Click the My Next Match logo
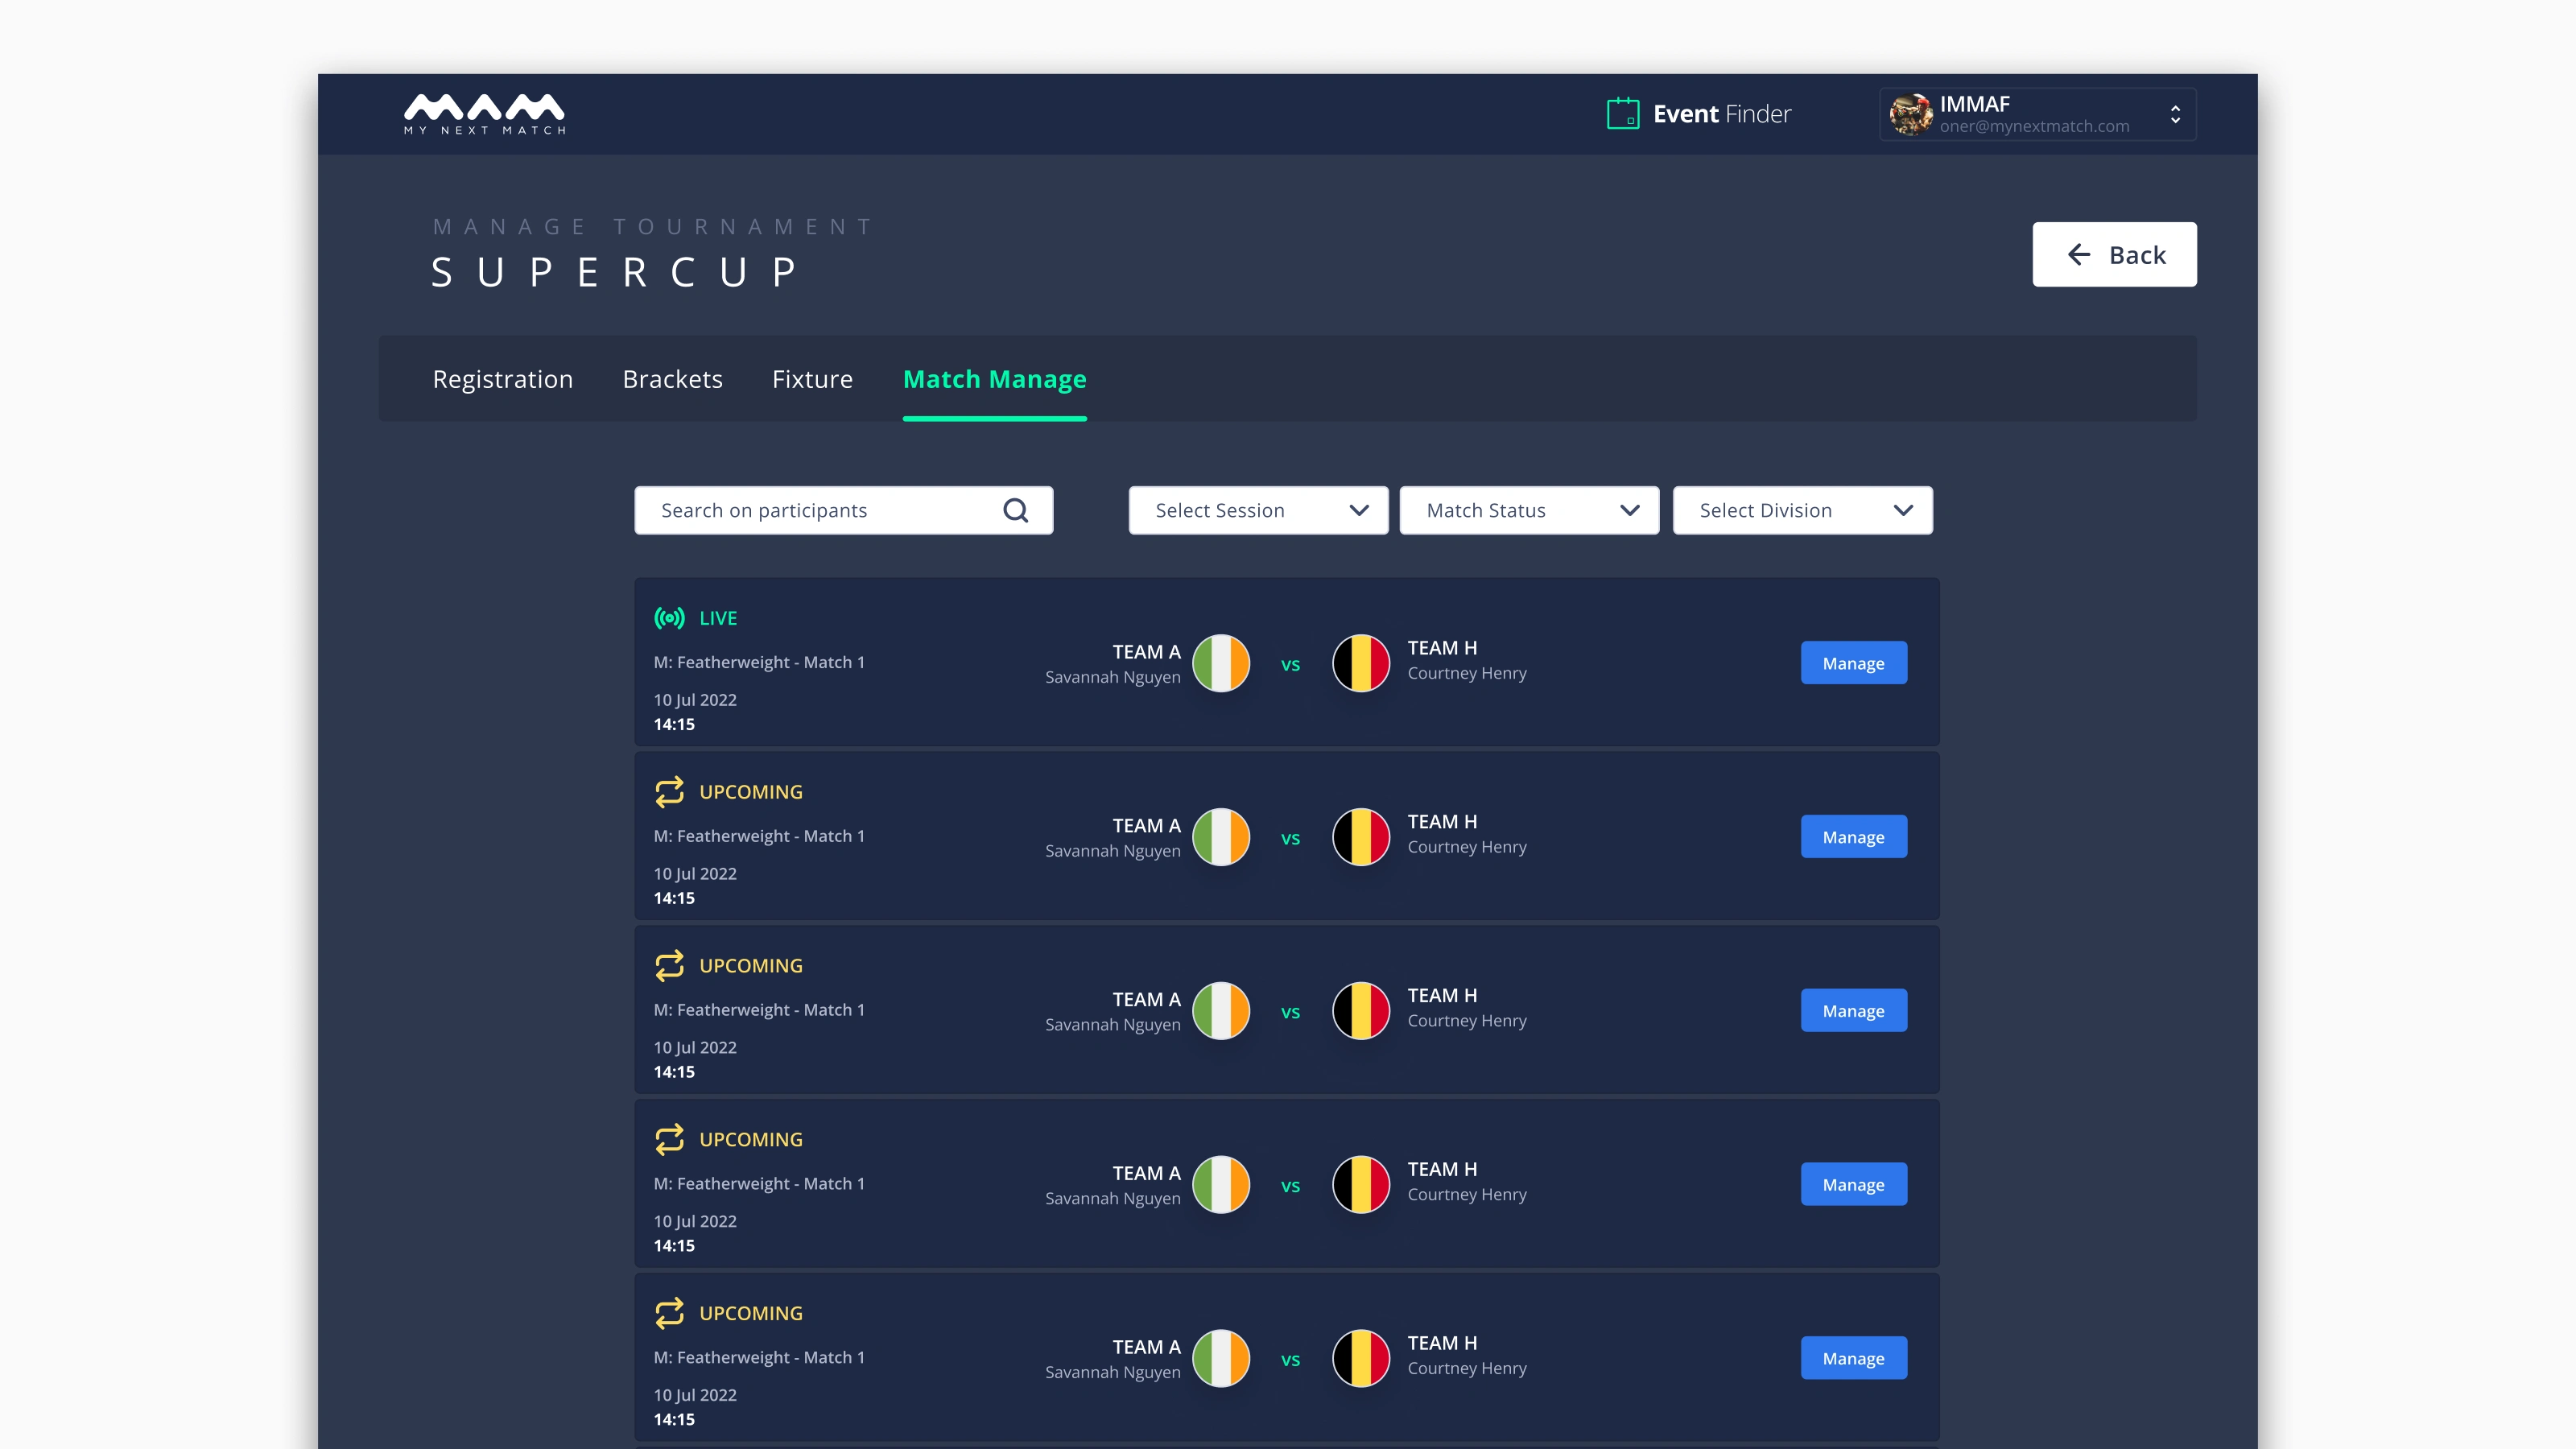 (x=484, y=114)
